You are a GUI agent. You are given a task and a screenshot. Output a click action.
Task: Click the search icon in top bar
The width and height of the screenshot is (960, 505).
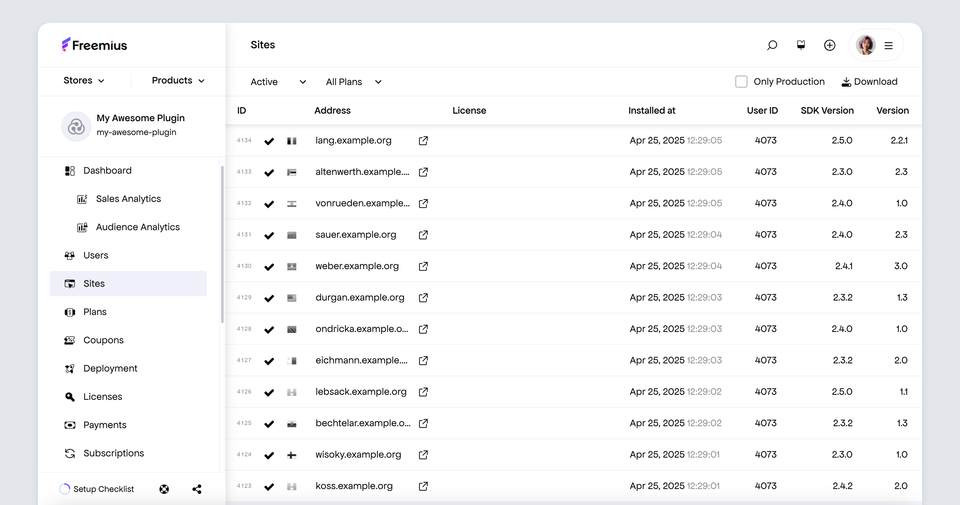[772, 45]
